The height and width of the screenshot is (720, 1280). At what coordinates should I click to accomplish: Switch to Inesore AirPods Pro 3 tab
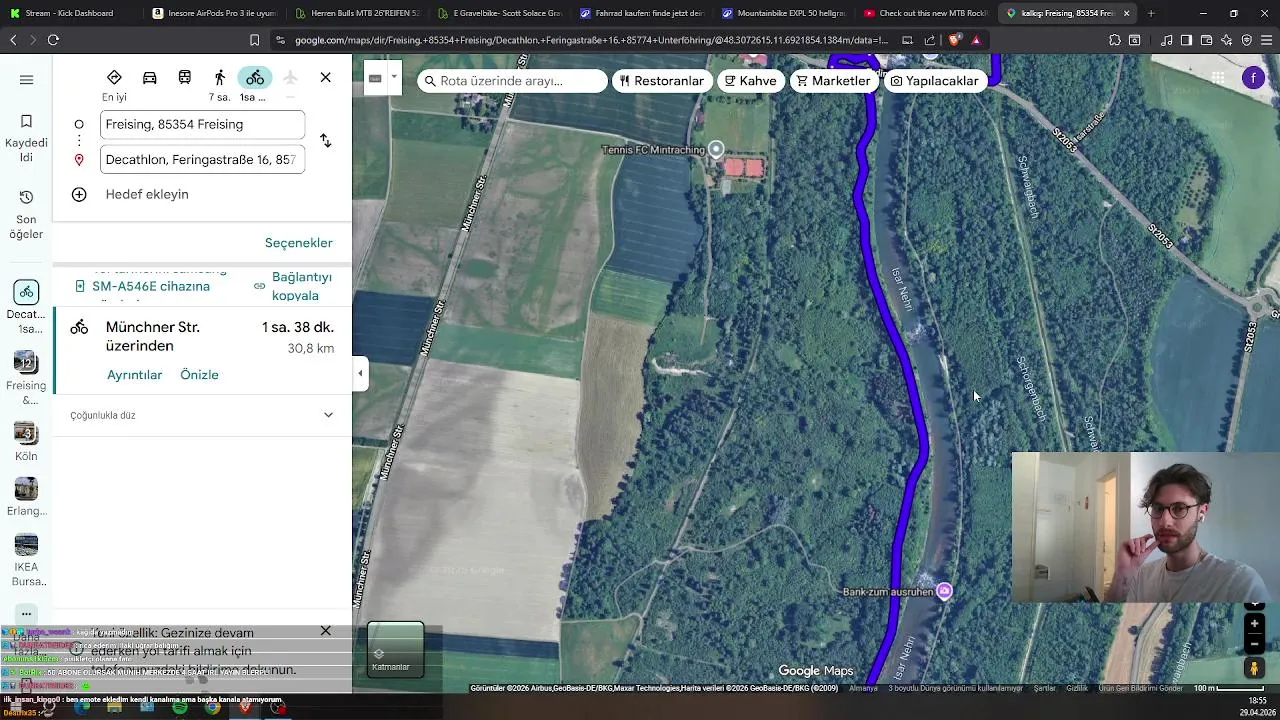pos(213,13)
